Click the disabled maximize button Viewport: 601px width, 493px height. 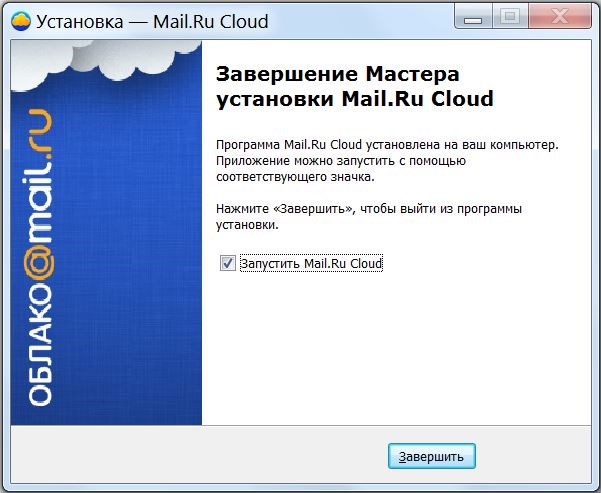(510, 16)
